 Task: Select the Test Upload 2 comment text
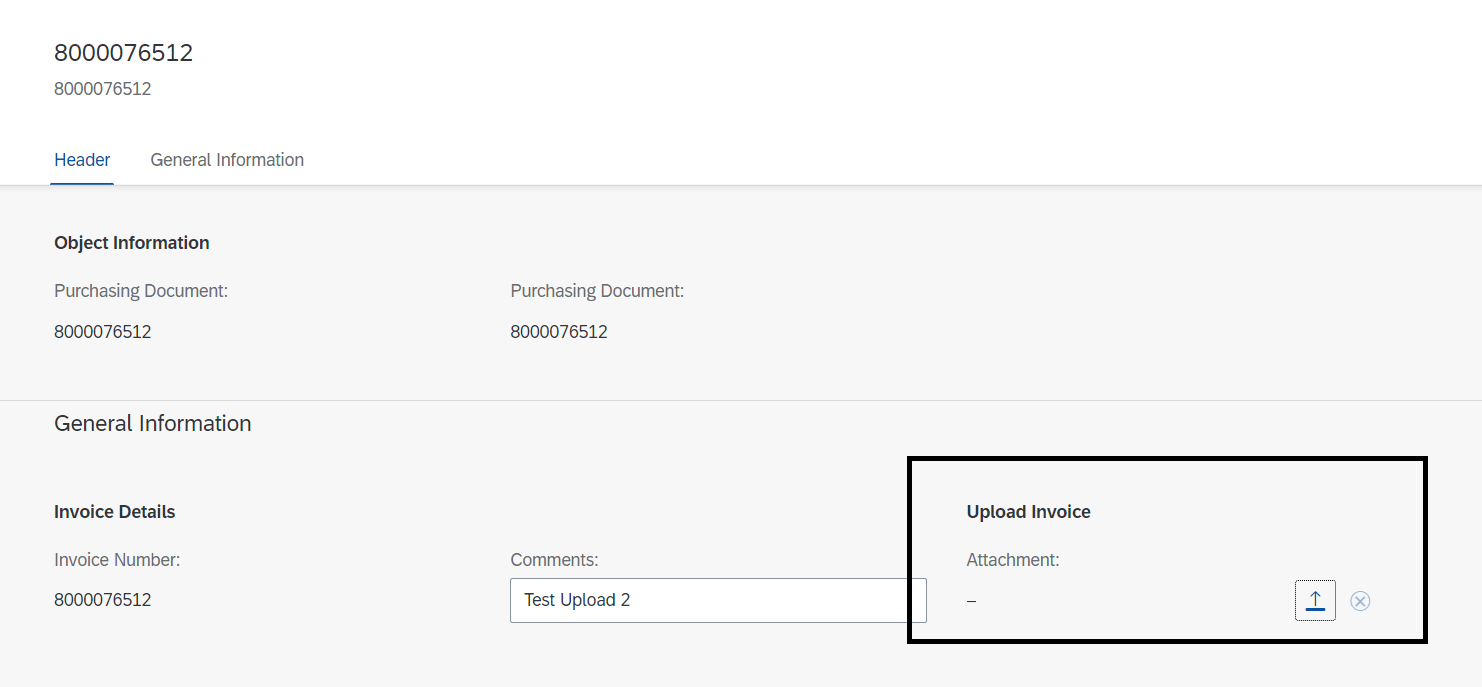tap(577, 600)
